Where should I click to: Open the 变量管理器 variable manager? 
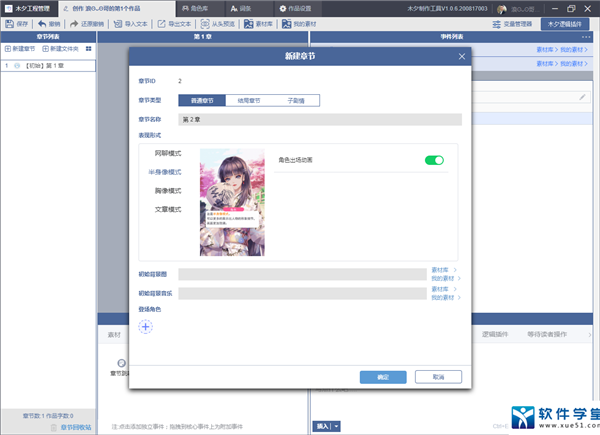tap(512, 24)
